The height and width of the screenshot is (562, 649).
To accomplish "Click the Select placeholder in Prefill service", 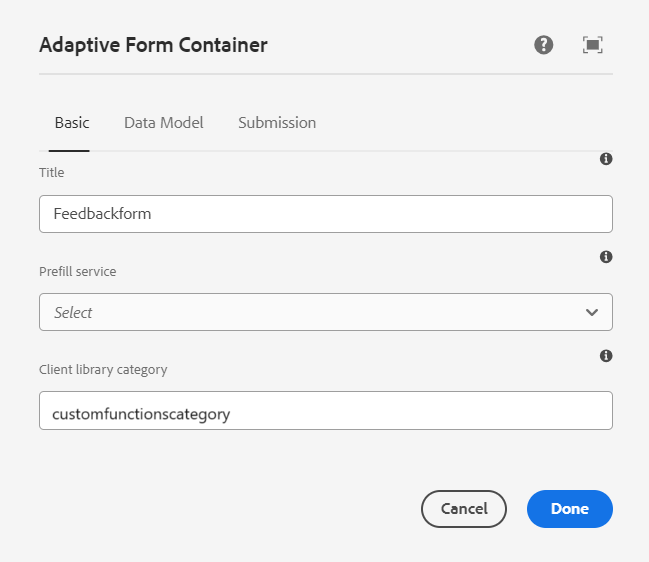I will tap(73, 312).
